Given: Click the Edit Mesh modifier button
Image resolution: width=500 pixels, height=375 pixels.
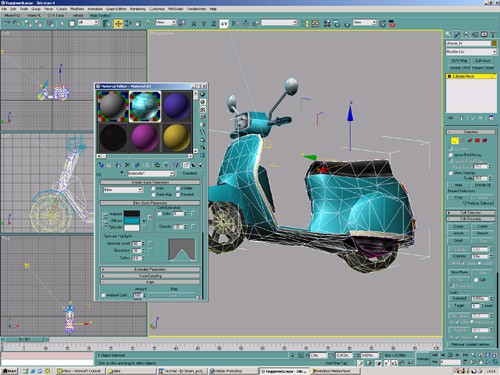Looking at the screenshot, I should [482, 61].
